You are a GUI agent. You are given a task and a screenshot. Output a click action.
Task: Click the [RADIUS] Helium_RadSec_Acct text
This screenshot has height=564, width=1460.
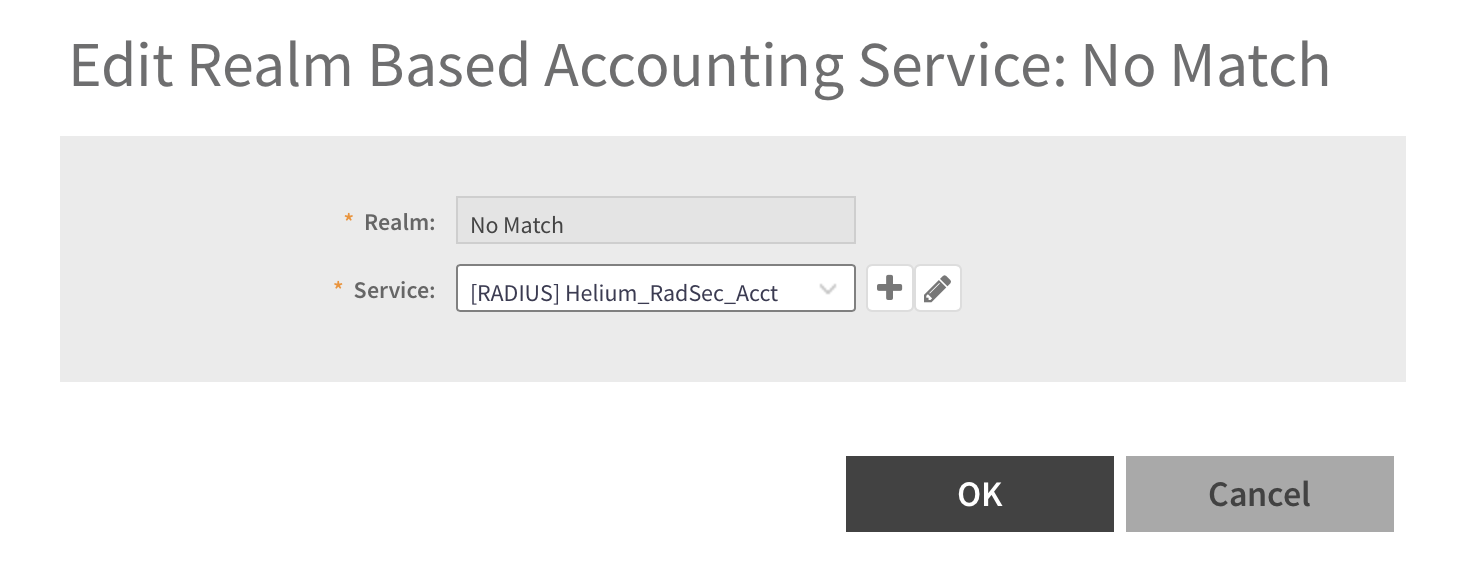(x=624, y=293)
